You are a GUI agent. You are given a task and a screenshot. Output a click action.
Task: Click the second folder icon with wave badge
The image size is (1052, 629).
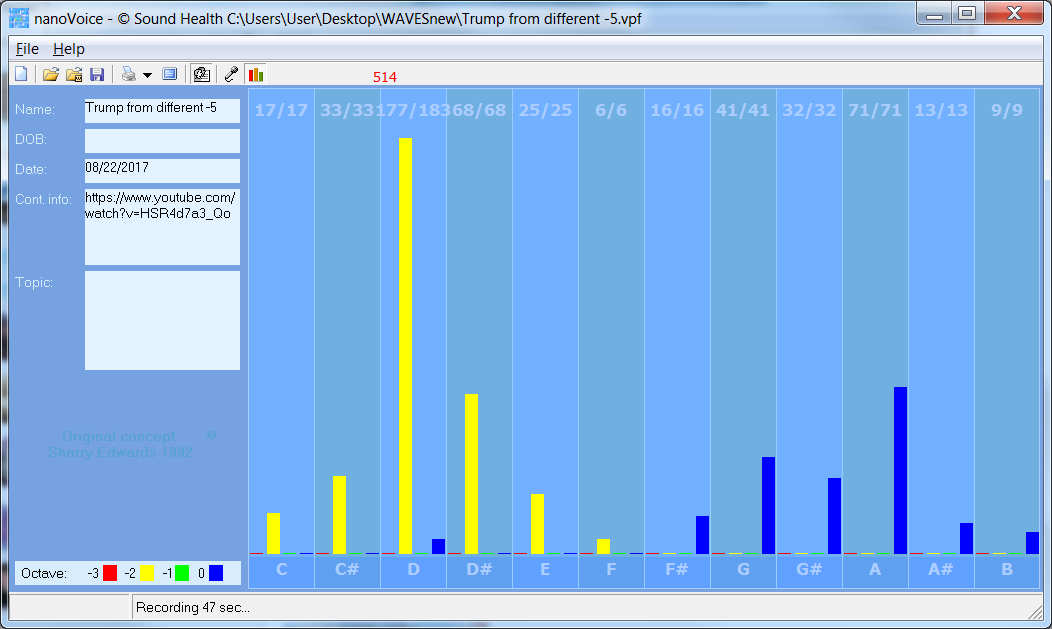[x=74, y=74]
